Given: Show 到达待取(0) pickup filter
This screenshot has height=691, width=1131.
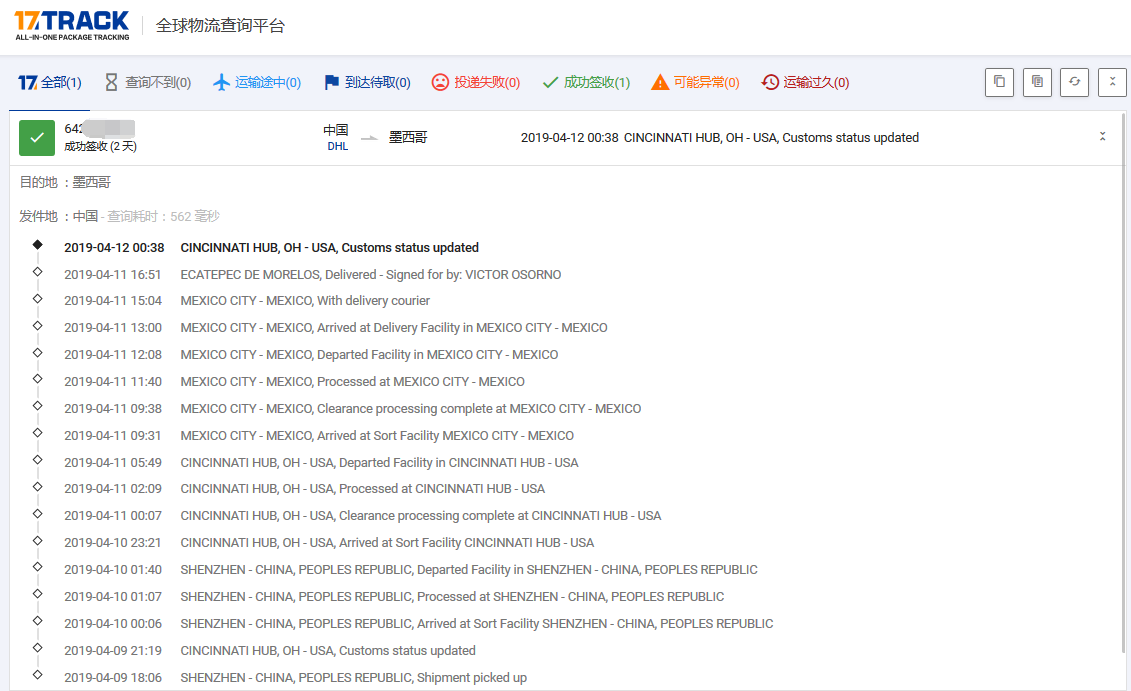Looking at the screenshot, I should [x=367, y=83].
